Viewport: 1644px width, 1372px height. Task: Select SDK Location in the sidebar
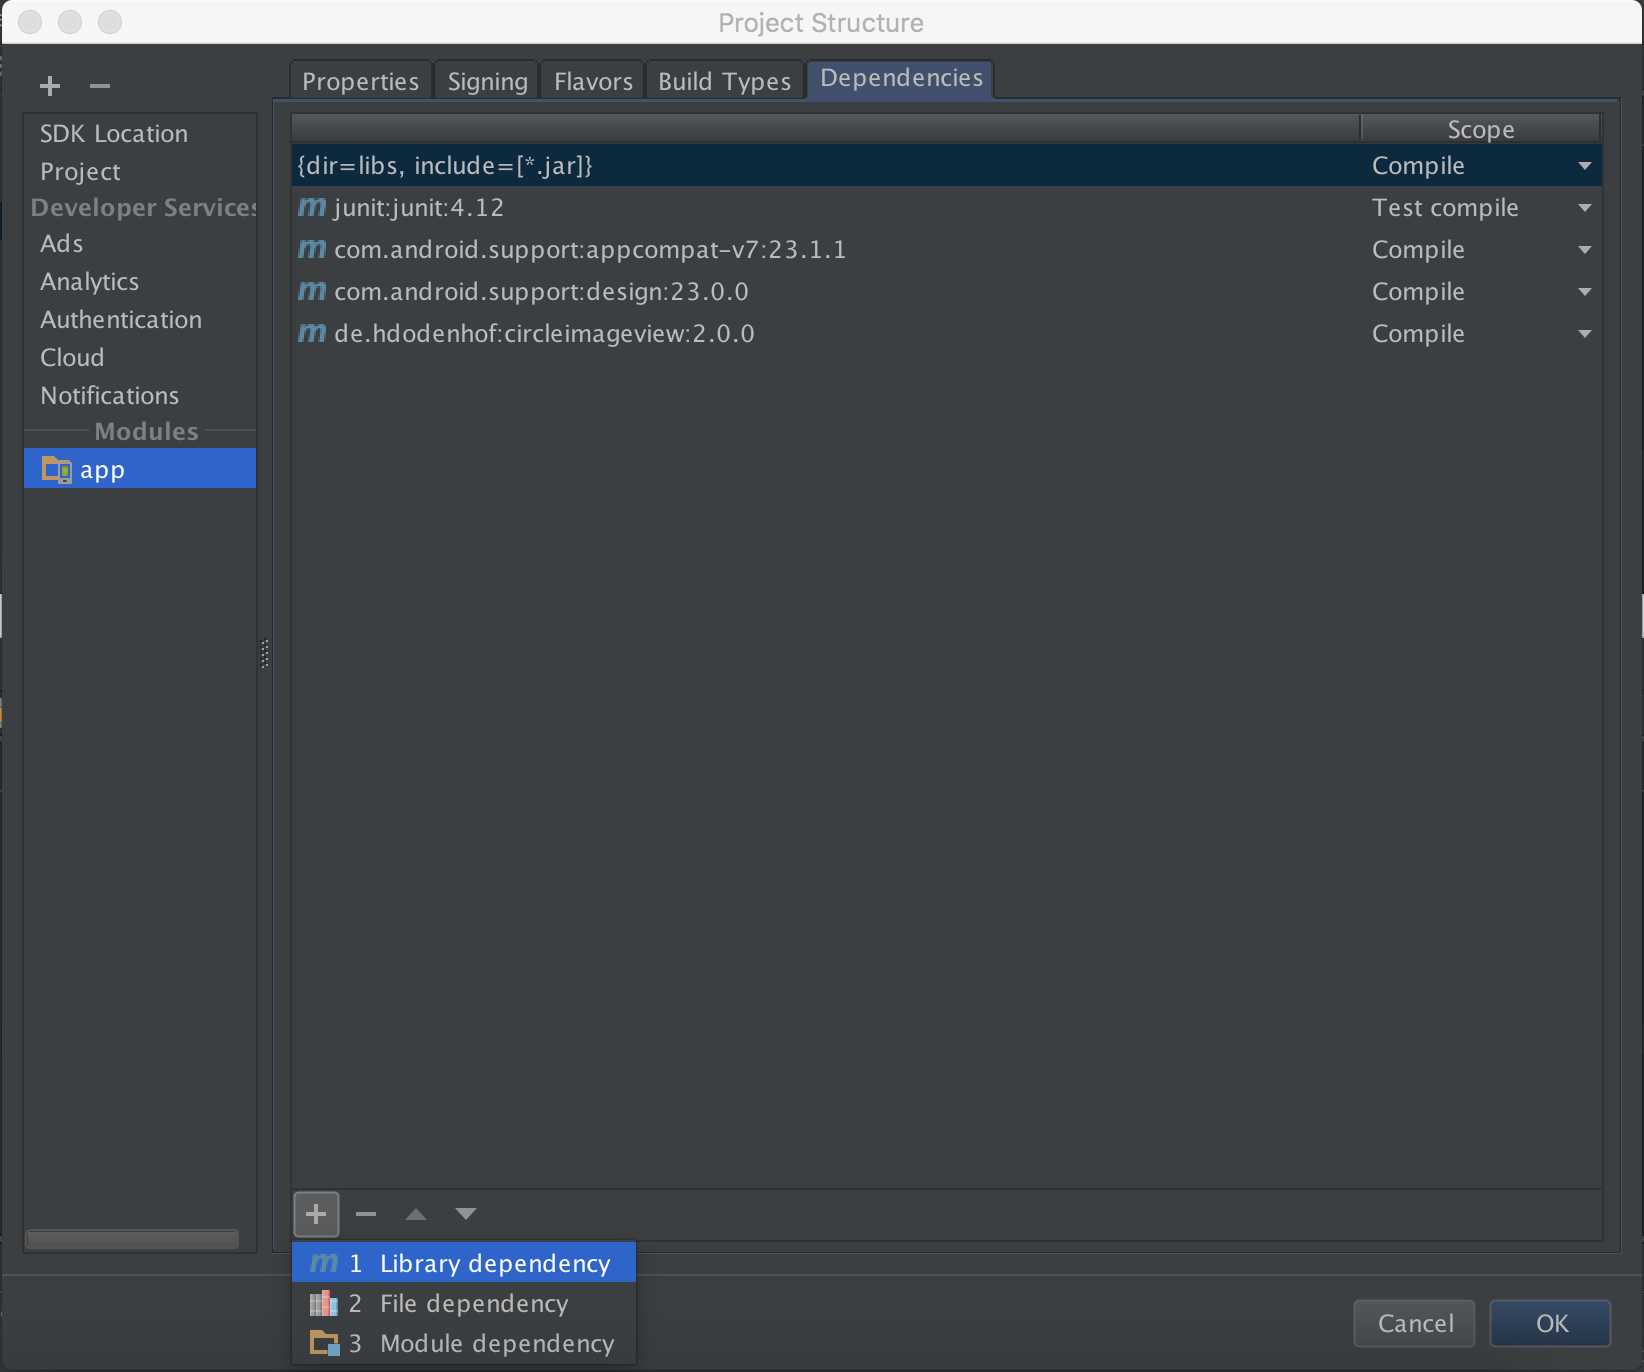(x=114, y=133)
